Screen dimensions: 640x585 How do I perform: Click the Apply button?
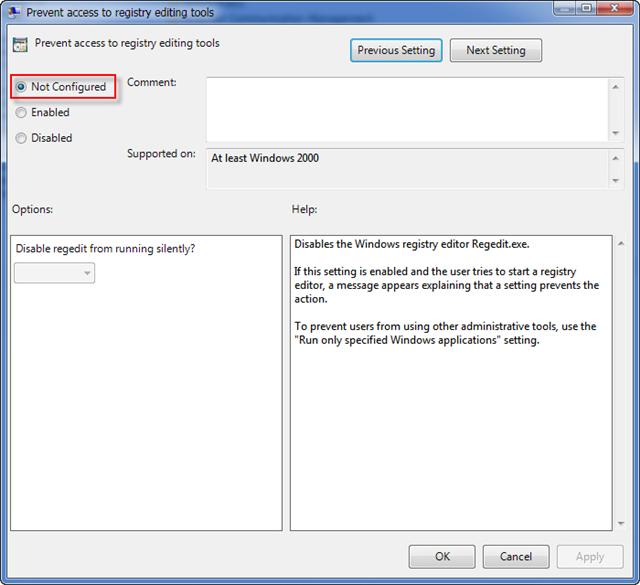tap(590, 556)
